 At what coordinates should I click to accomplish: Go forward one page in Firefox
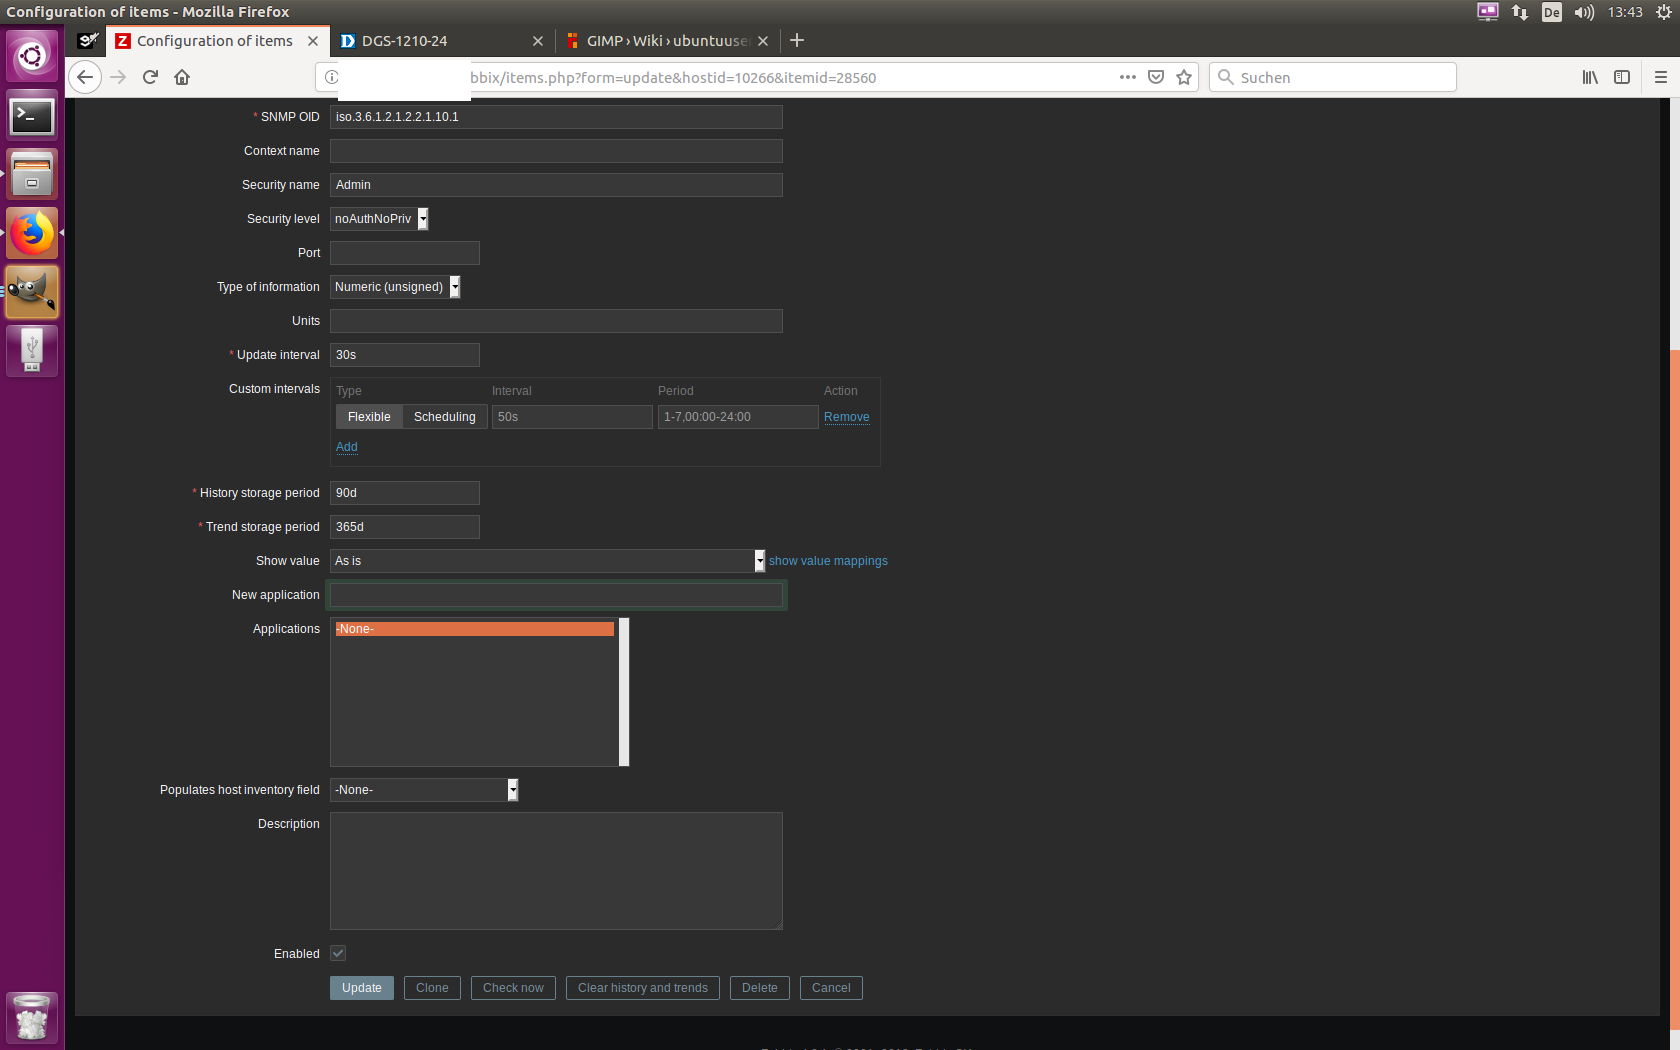[118, 77]
